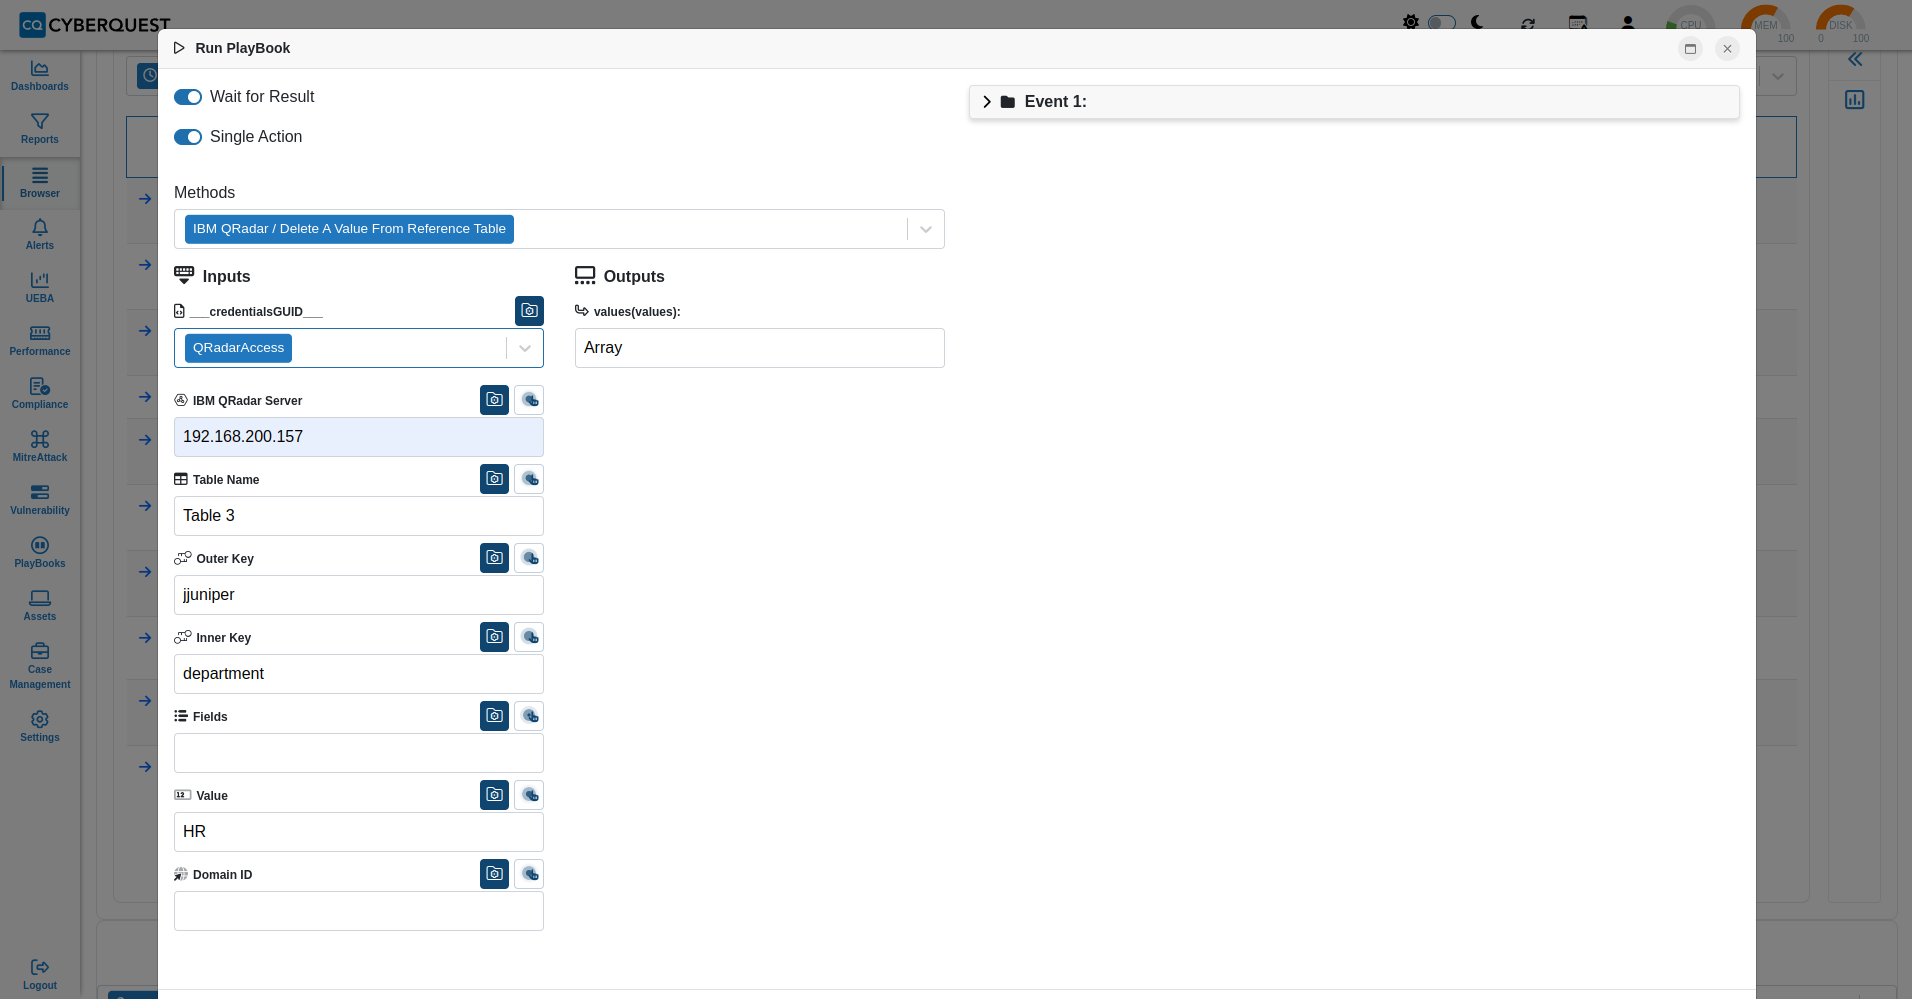Go to Browser in sidebar

click(x=40, y=182)
